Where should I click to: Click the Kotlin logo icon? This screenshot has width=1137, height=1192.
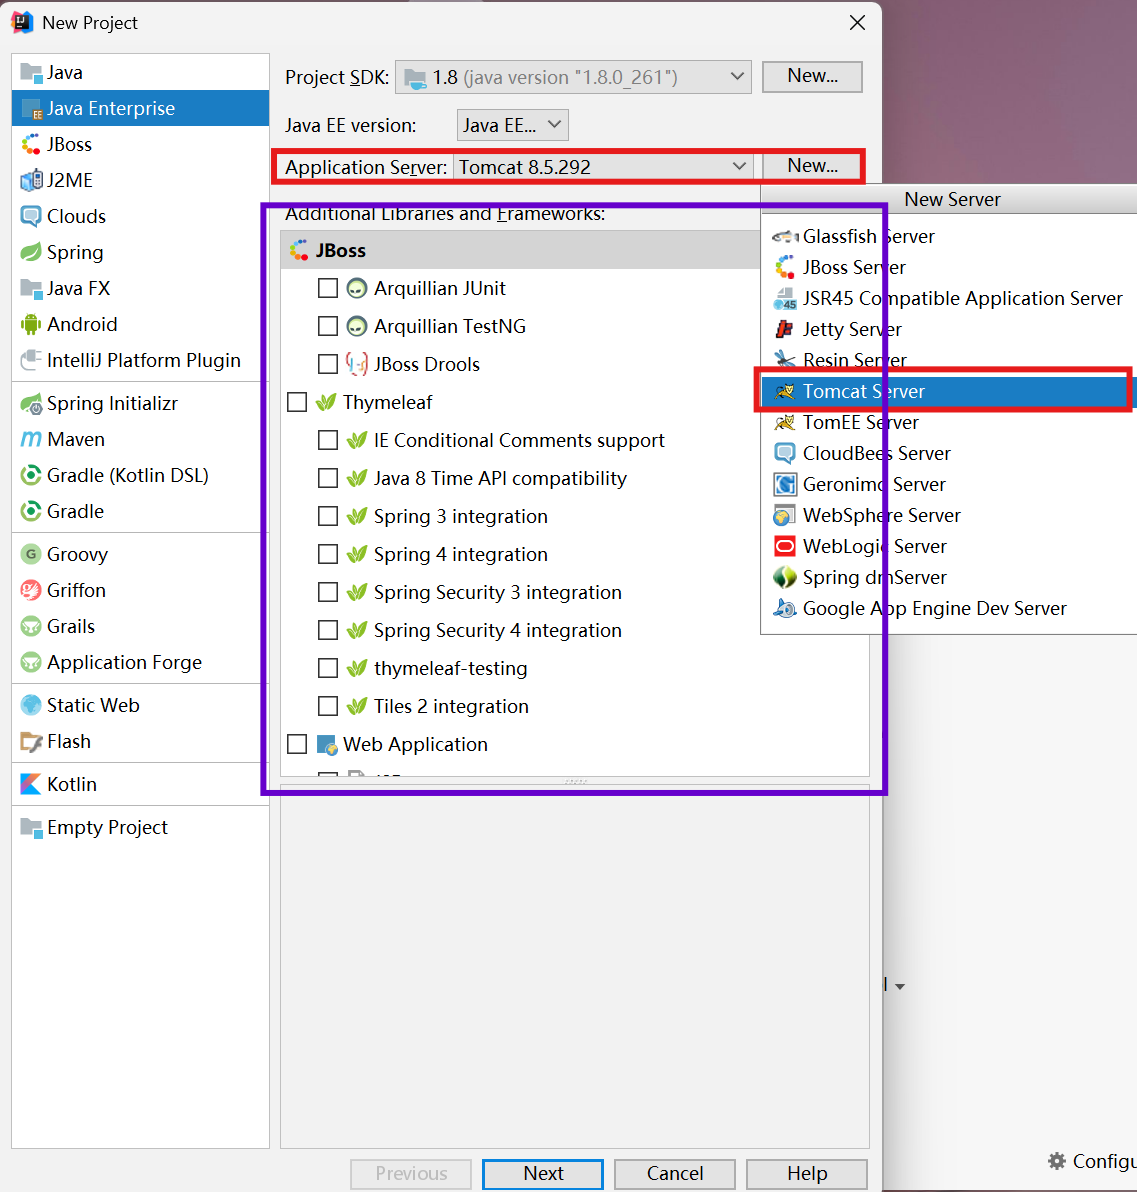coord(31,785)
